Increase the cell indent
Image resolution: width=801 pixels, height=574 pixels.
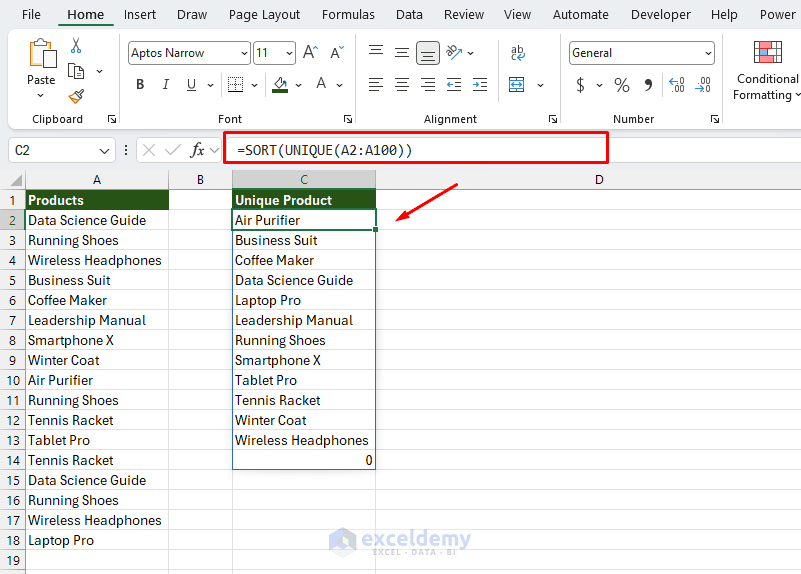click(480, 84)
